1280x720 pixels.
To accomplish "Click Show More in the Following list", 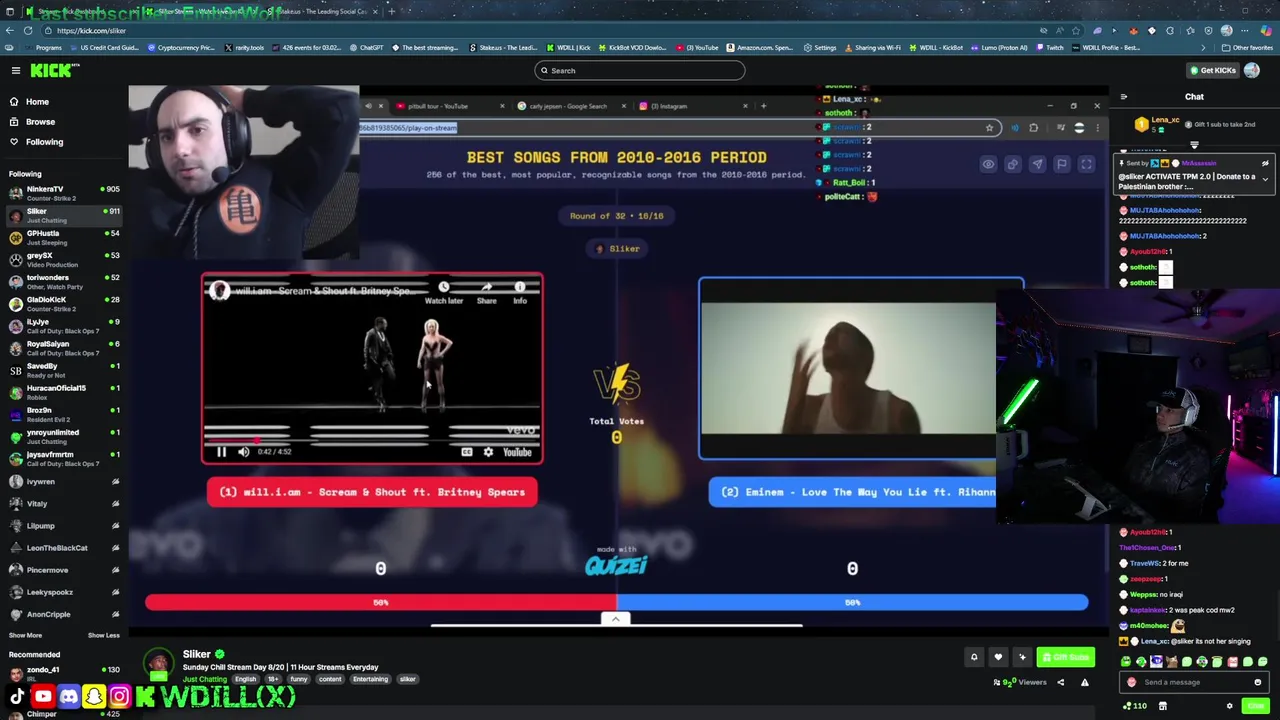I will [25, 635].
